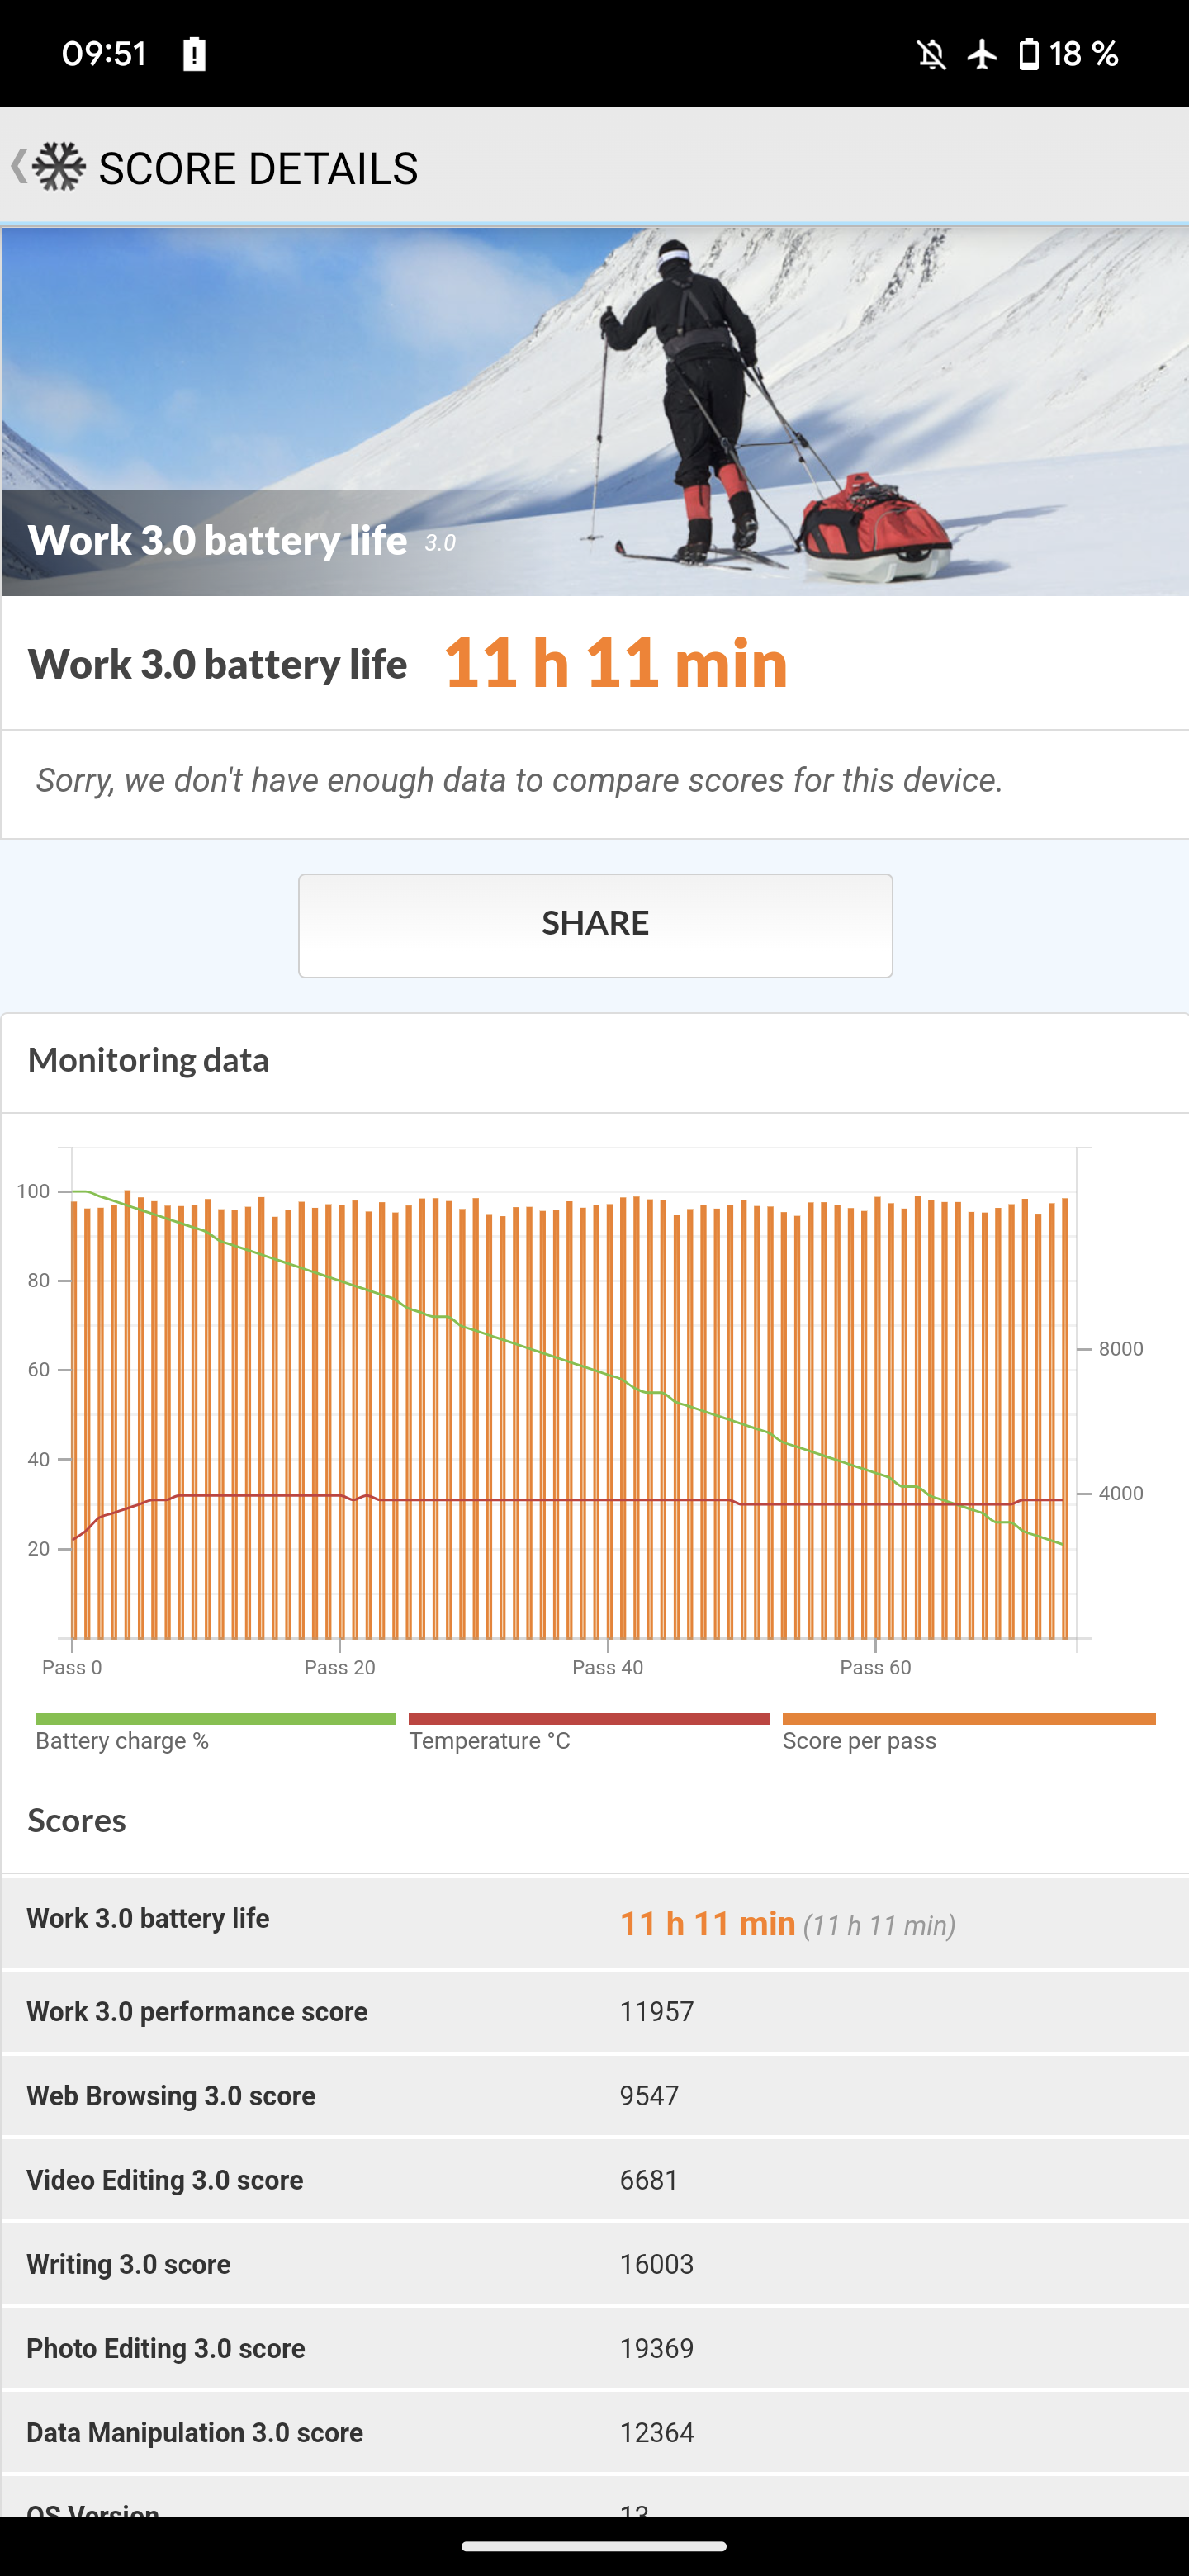Tap the battery icon showing 18 %
The height and width of the screenshot is (2576, 1189).
[1028, 54]
